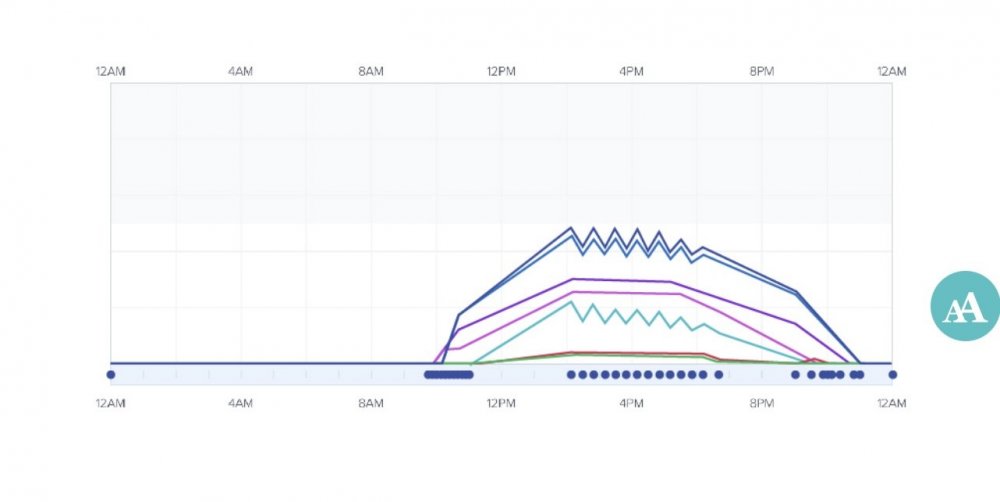
Task: Click the 8PM label on the top axis
Action: click(761, 71)
